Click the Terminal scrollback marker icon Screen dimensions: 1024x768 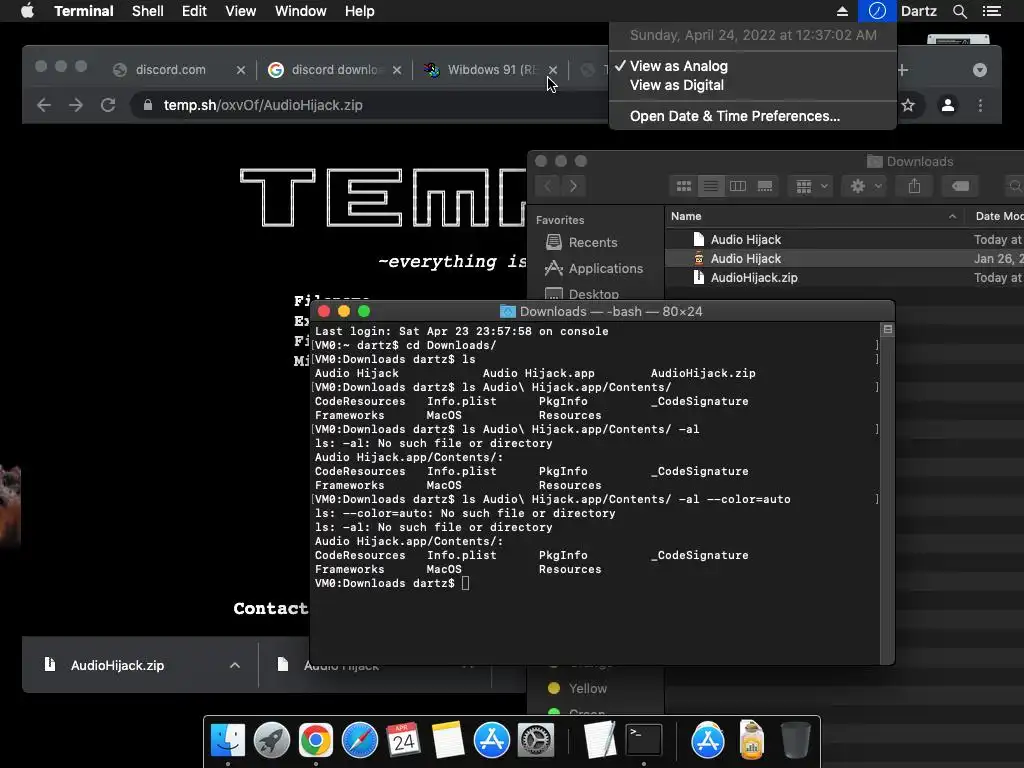pos(888,330)
